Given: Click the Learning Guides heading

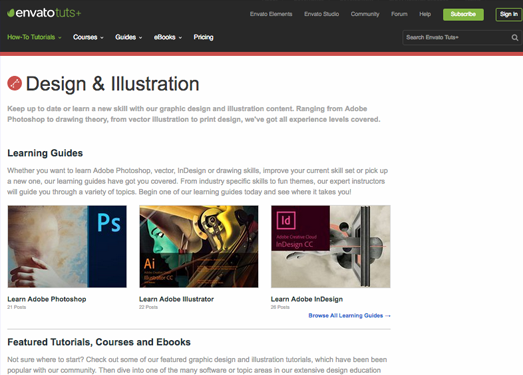Looking at the screenshot, I should [x=45, y=153].
